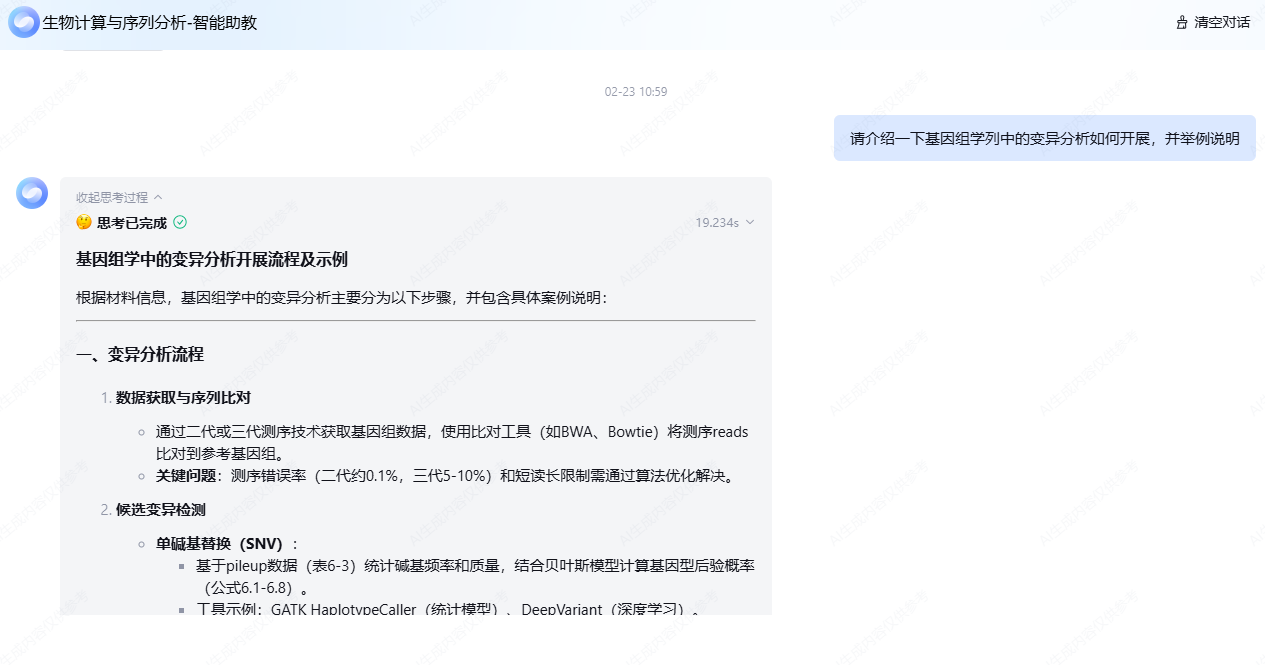The width and height of the screenshot is (1265, 665).
Task: Click the green checkmark after 思考已完成
Action: [180, 222]
